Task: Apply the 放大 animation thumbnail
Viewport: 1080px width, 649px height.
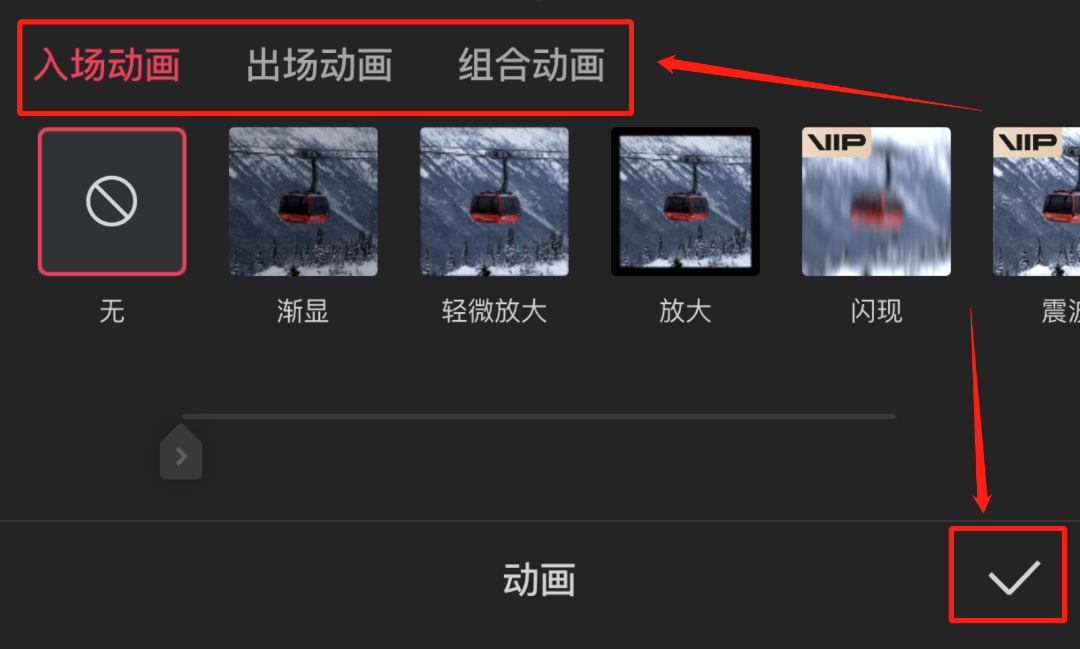Action: (x=685, y=201)
